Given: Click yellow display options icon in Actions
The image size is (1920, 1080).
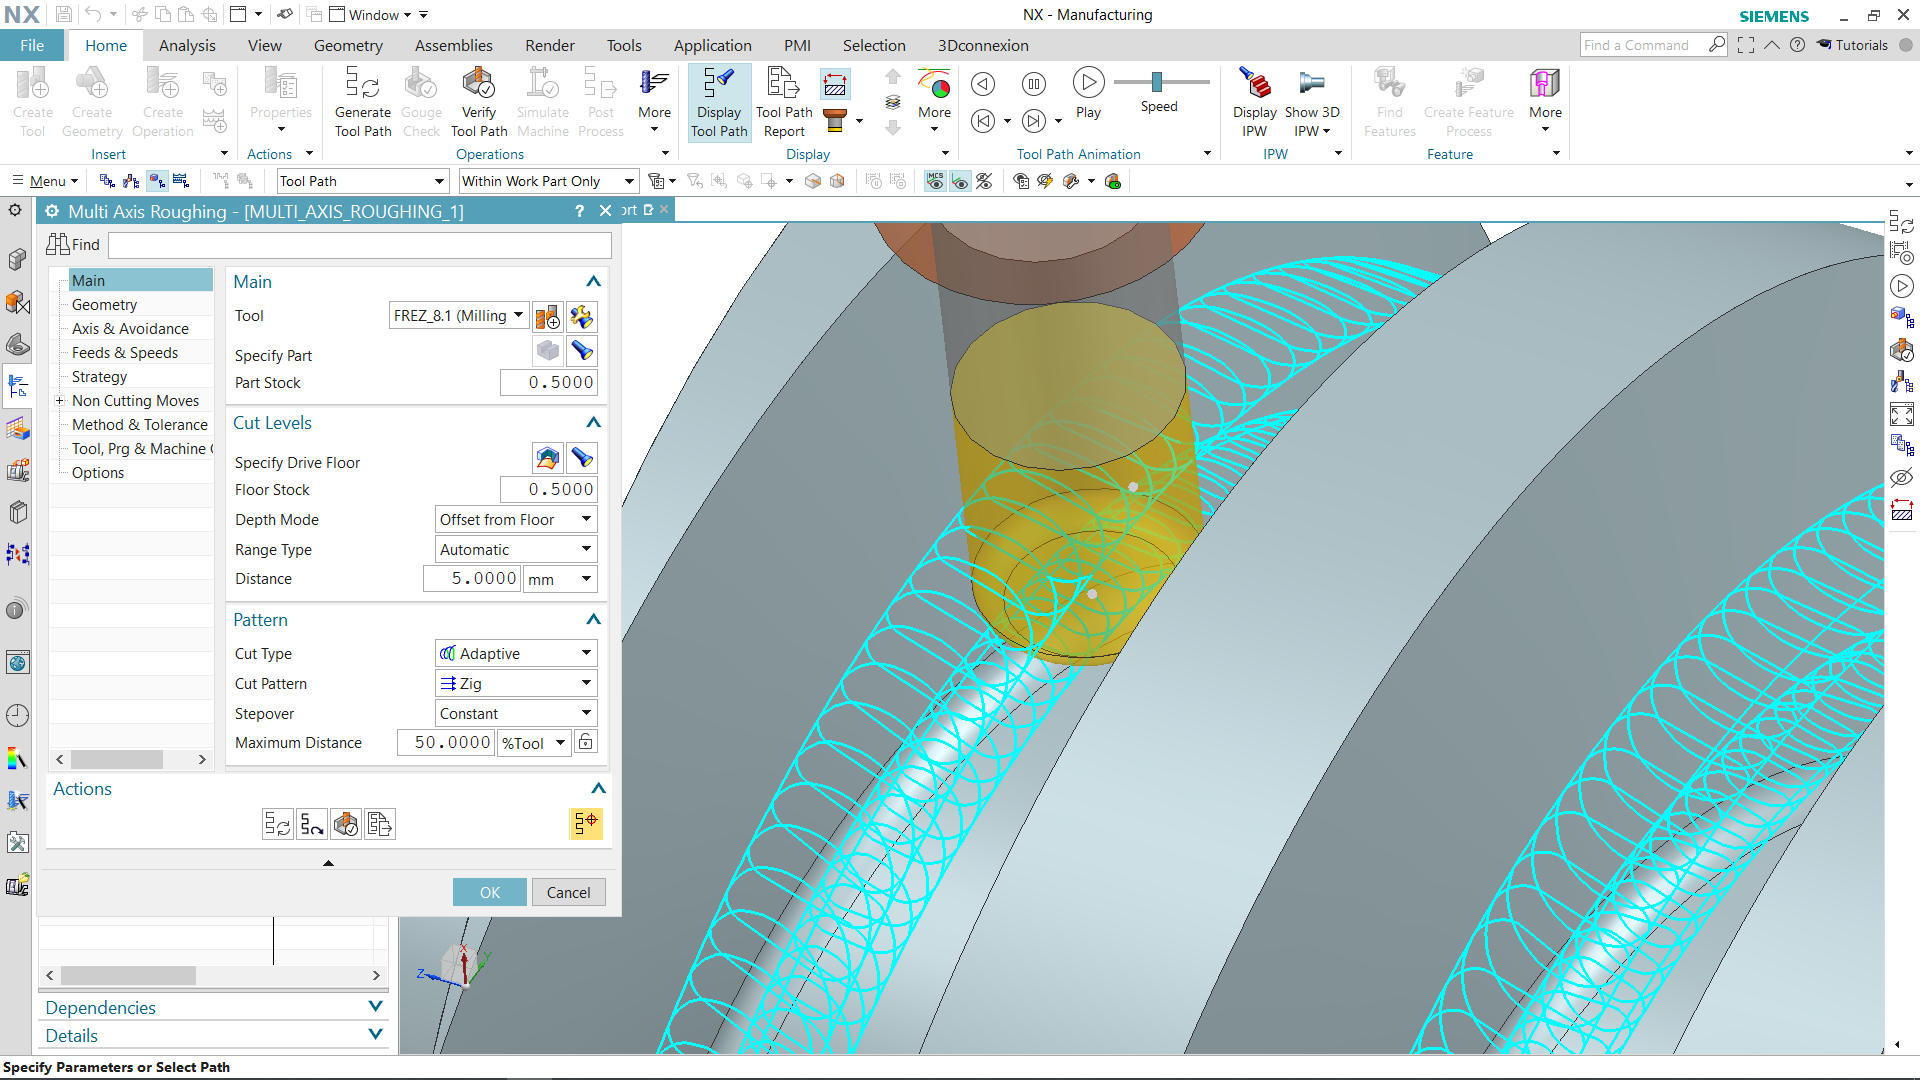Looking at the screenshot, I should coord(586,823).
